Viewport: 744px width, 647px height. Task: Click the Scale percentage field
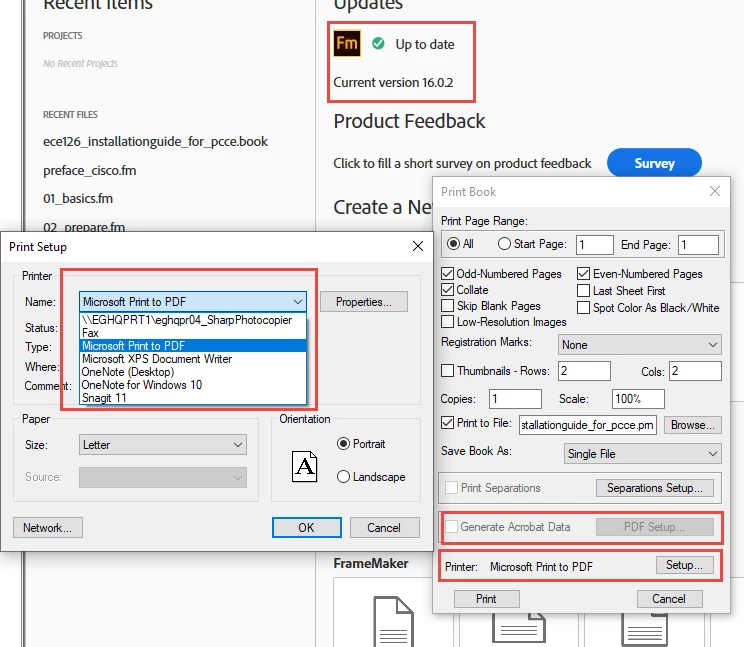click(x=638, y=398)
